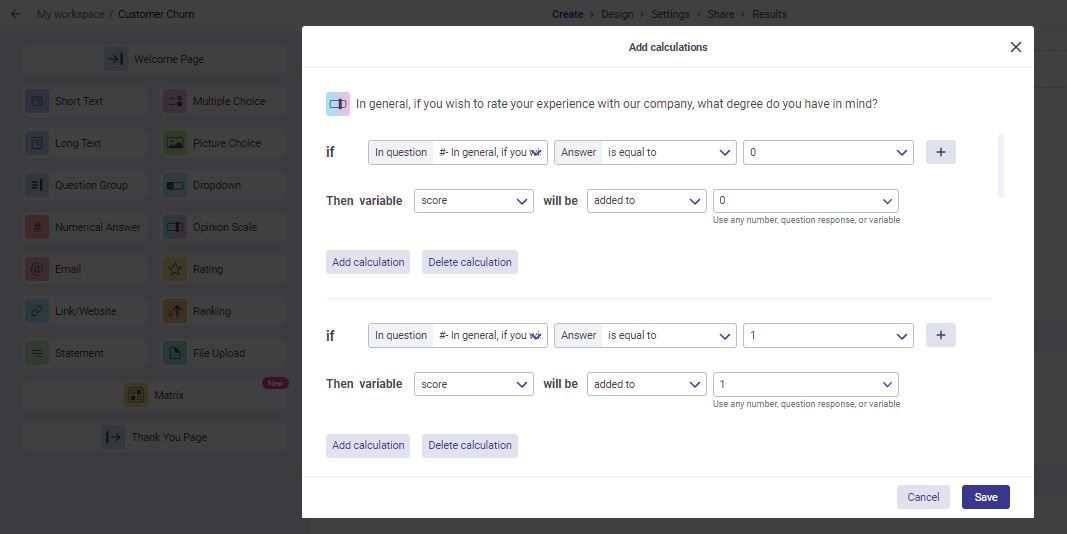Screen dimensions: 1067x534
Task: Open question dropdown in second if row
Action: [x=458, y=335]
